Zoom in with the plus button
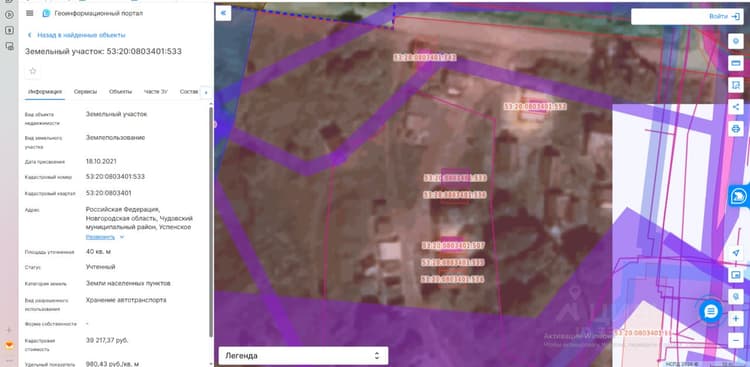This screenshot has width=750, height=367. pos(736,318)
